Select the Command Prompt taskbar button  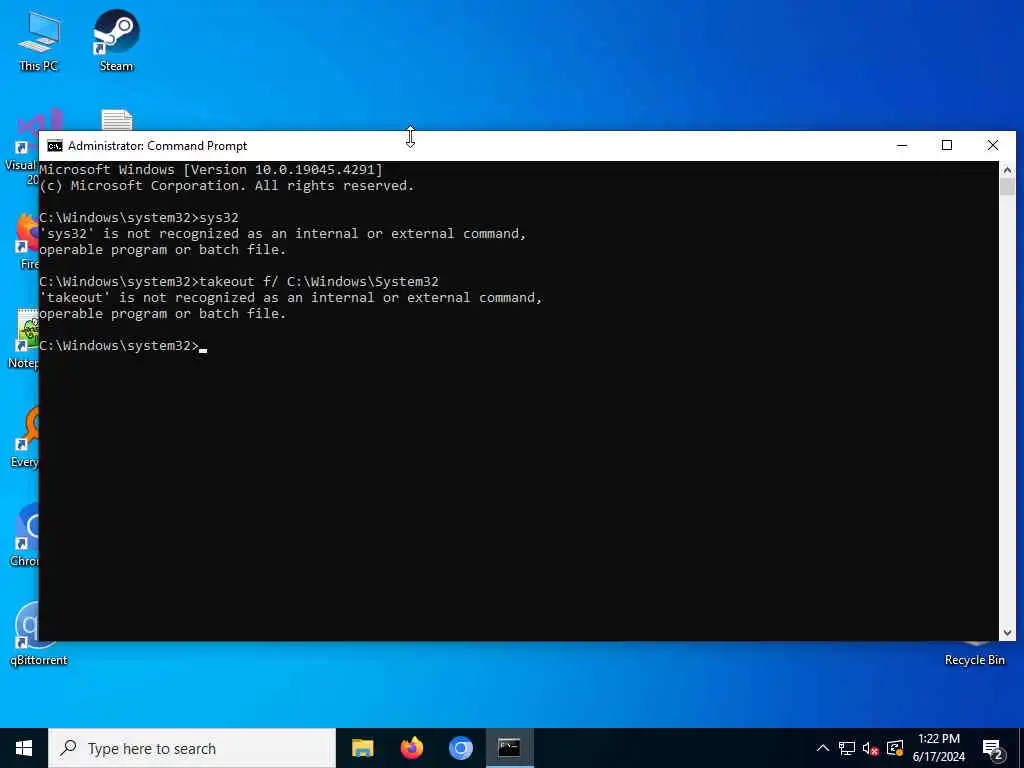[x=509, y=748]
